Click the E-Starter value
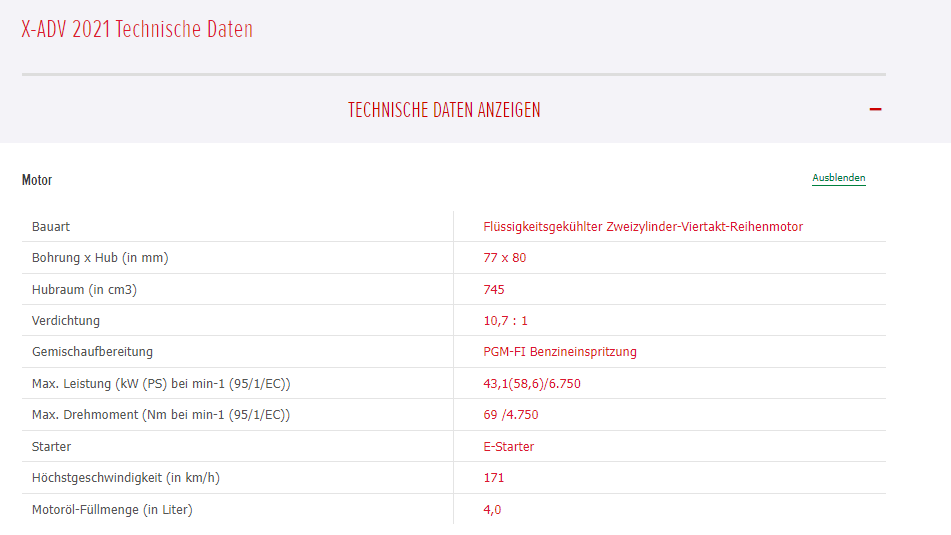Viewport: 951px width, 535px height. tap(508, 447)
